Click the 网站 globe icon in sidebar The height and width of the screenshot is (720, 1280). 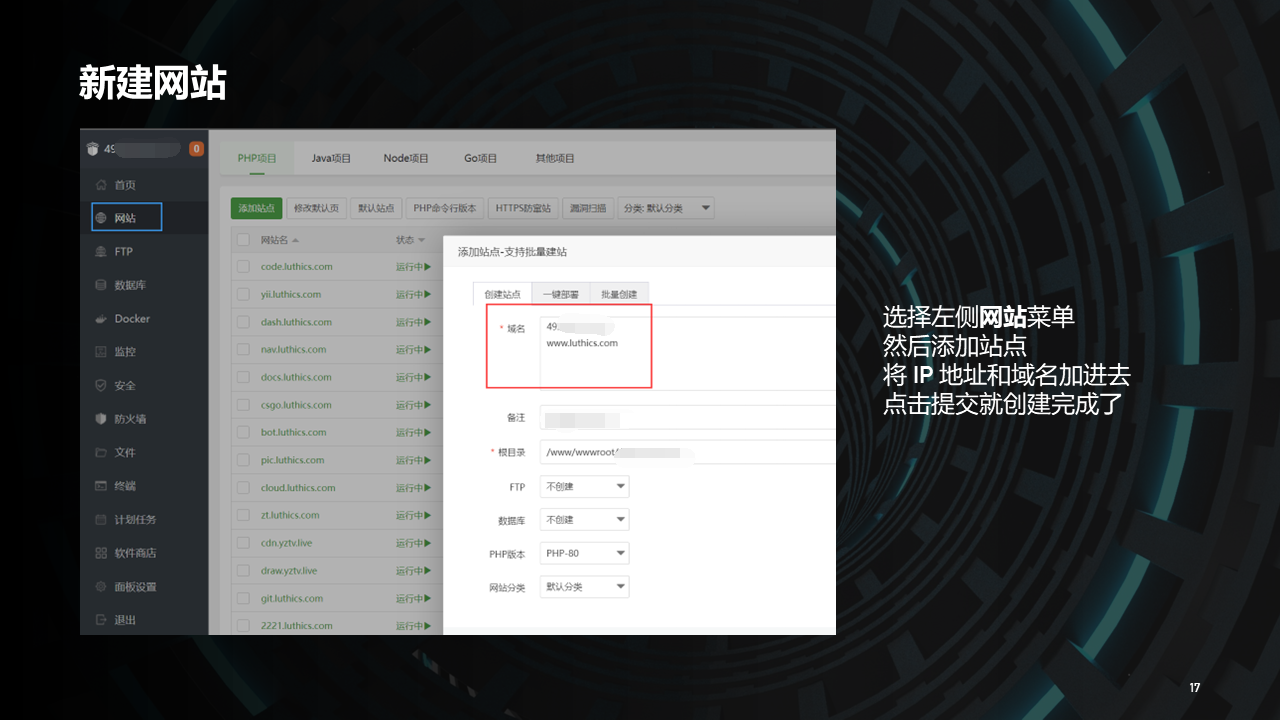(100, 218)
